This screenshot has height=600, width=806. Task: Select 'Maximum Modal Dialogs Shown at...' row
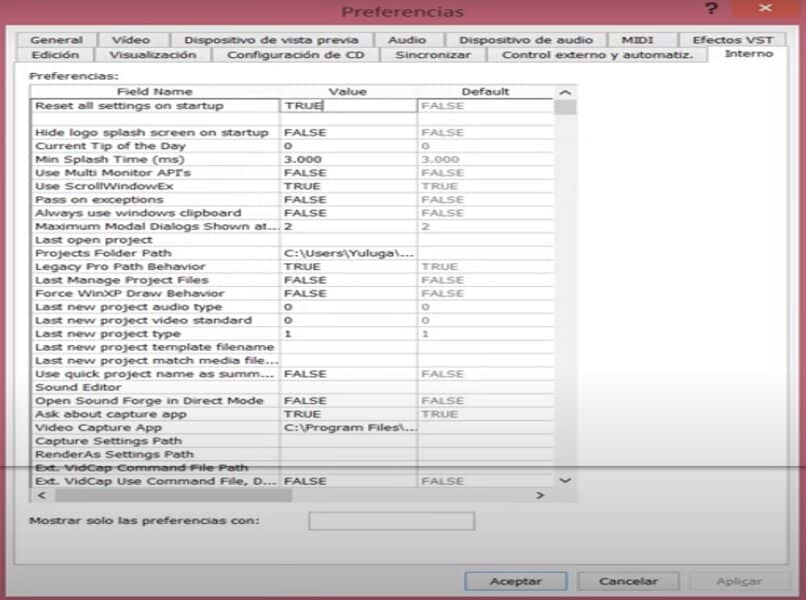point(292,226)
